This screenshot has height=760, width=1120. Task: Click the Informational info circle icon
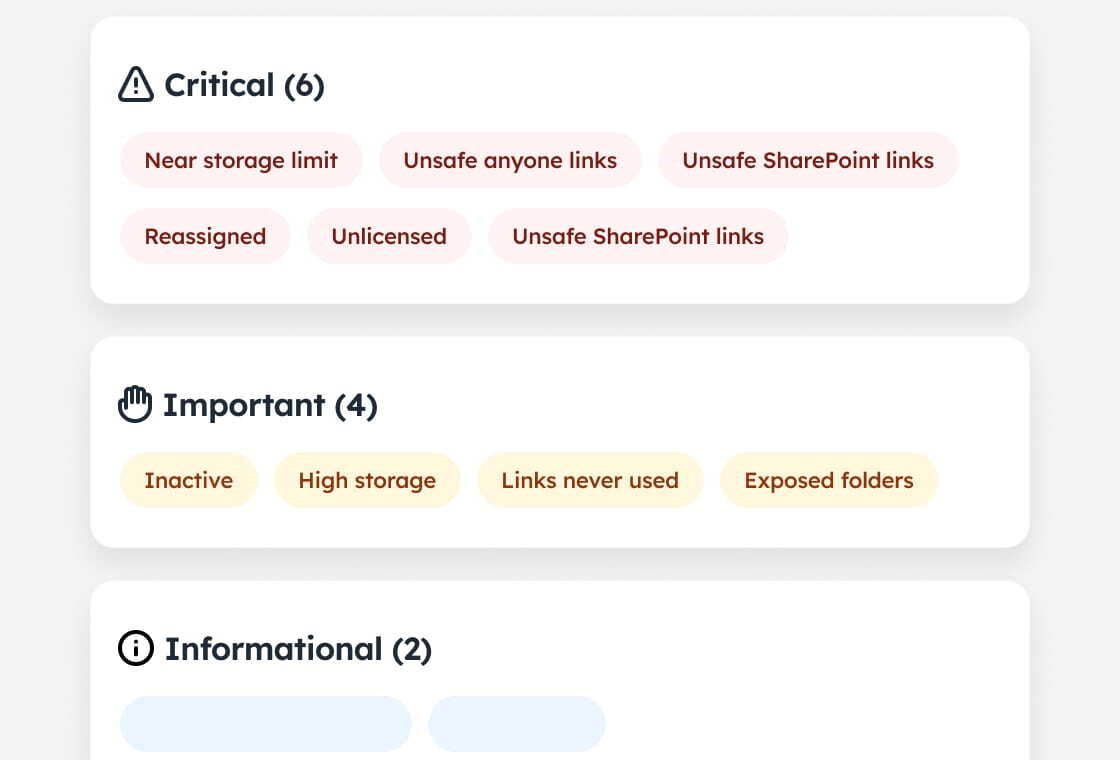tap(136, 649)
